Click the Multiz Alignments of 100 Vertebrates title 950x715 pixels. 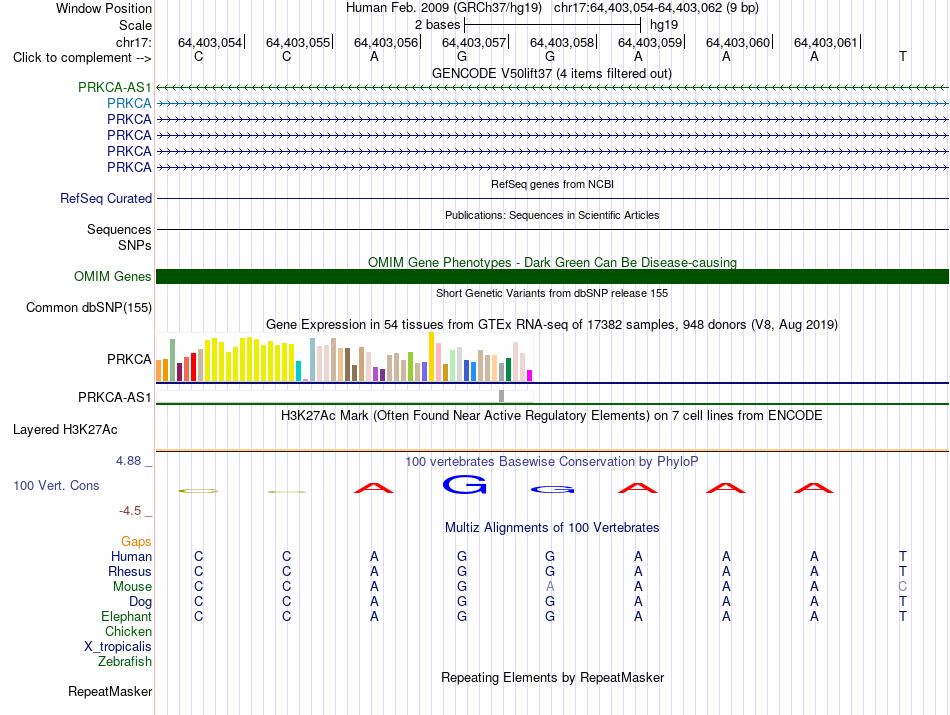click(552, 527)
